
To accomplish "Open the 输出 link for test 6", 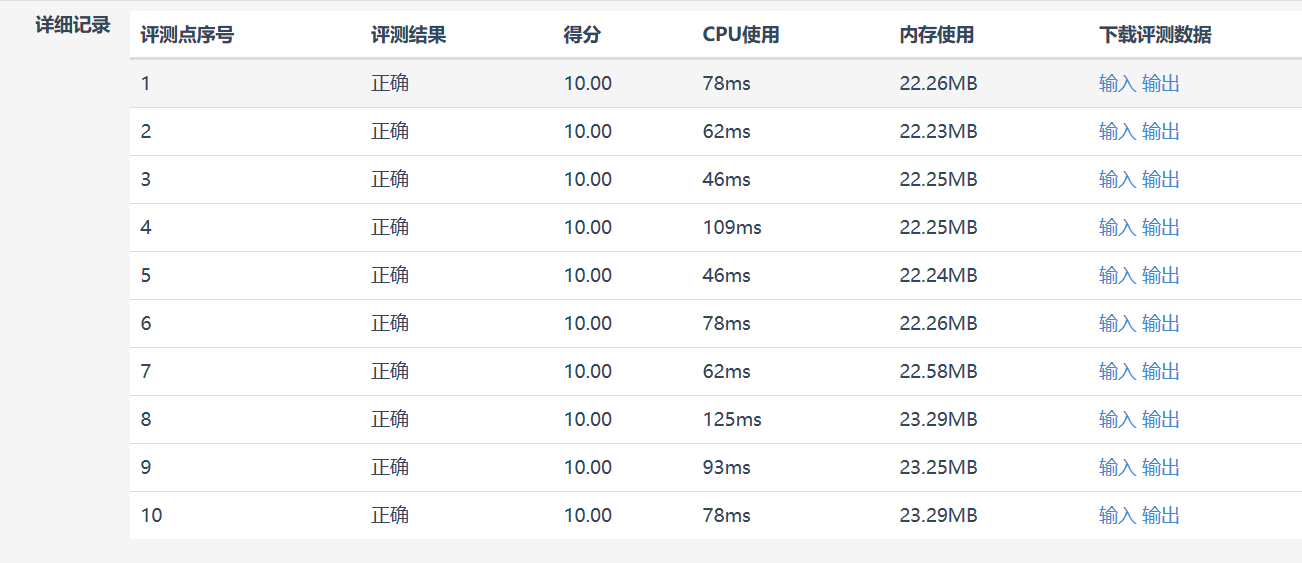I will (x=1161, y=324).
